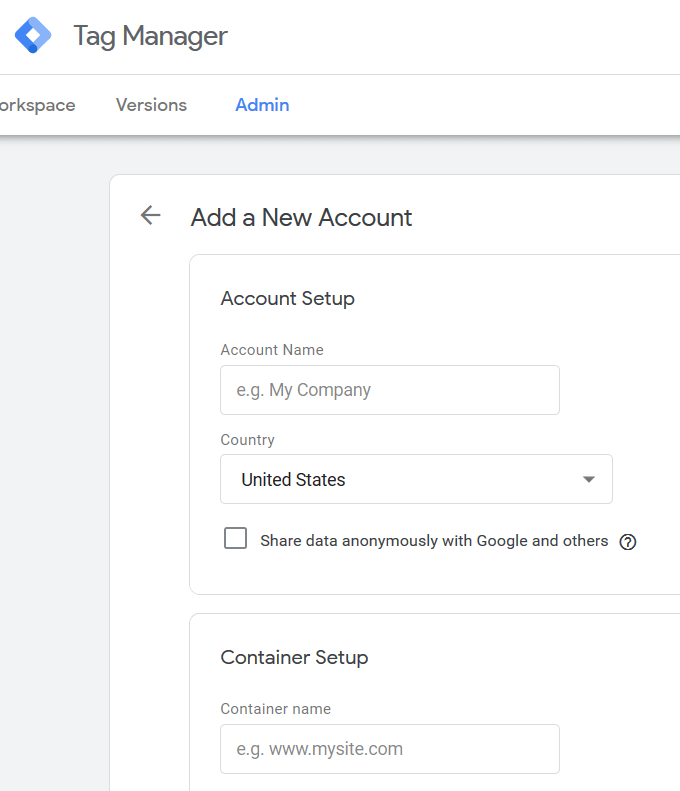Enable Share data anonymously checkbox
The height and width of the screenshot is (791, 680).
tap(236, 540)
